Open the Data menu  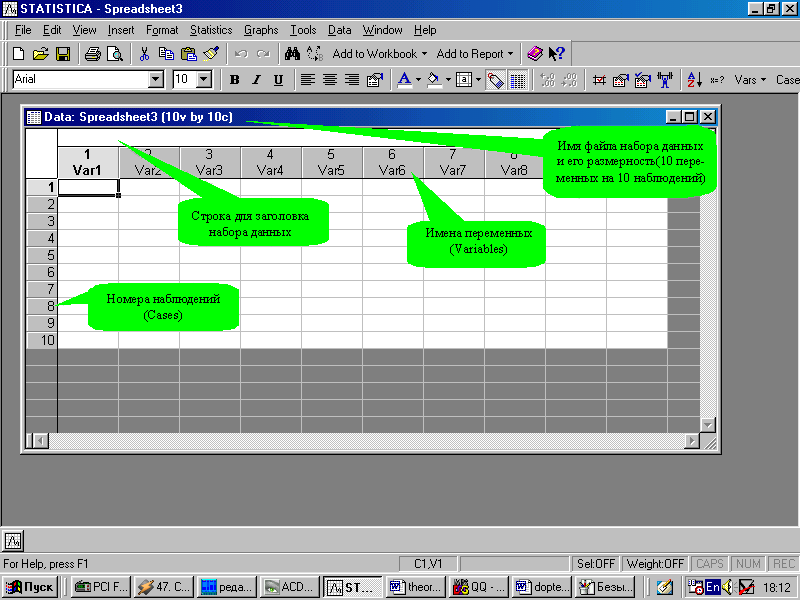coord(339,30)
